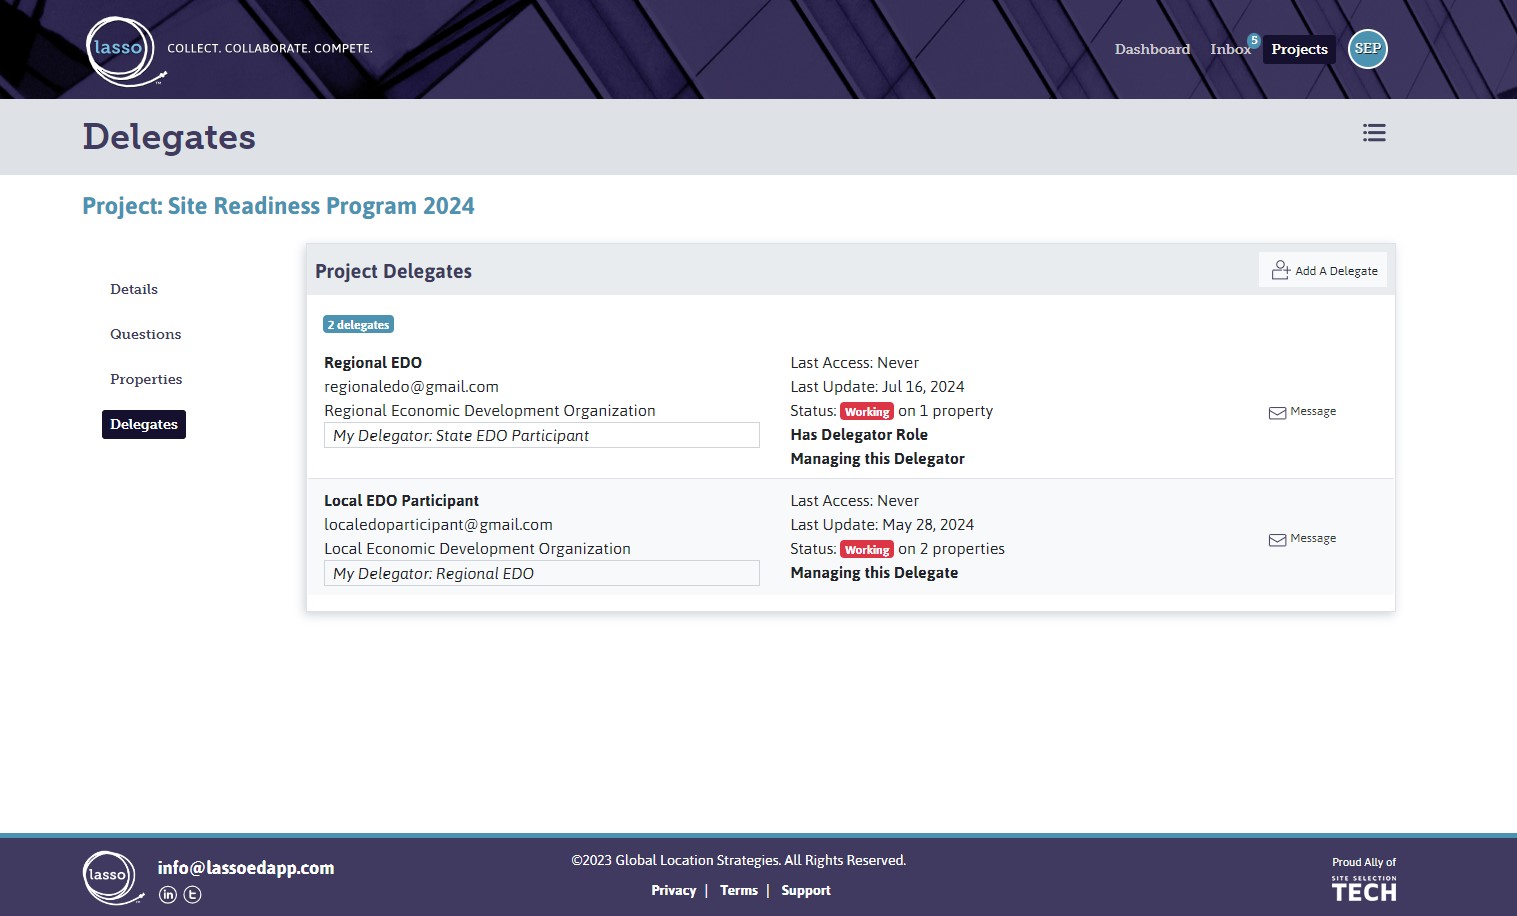Email regionaledo@gmail.com by clicking it

pyautogui.click(x=411, y=386)
